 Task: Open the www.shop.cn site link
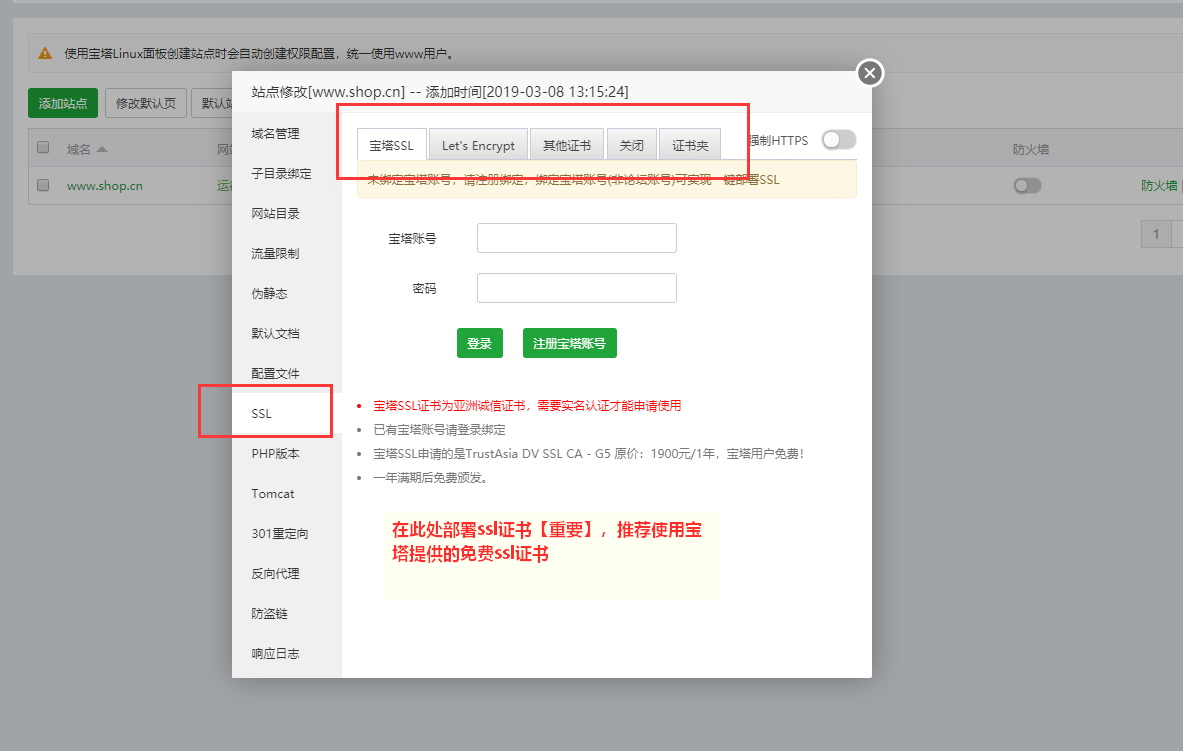(x=104, y=185)
